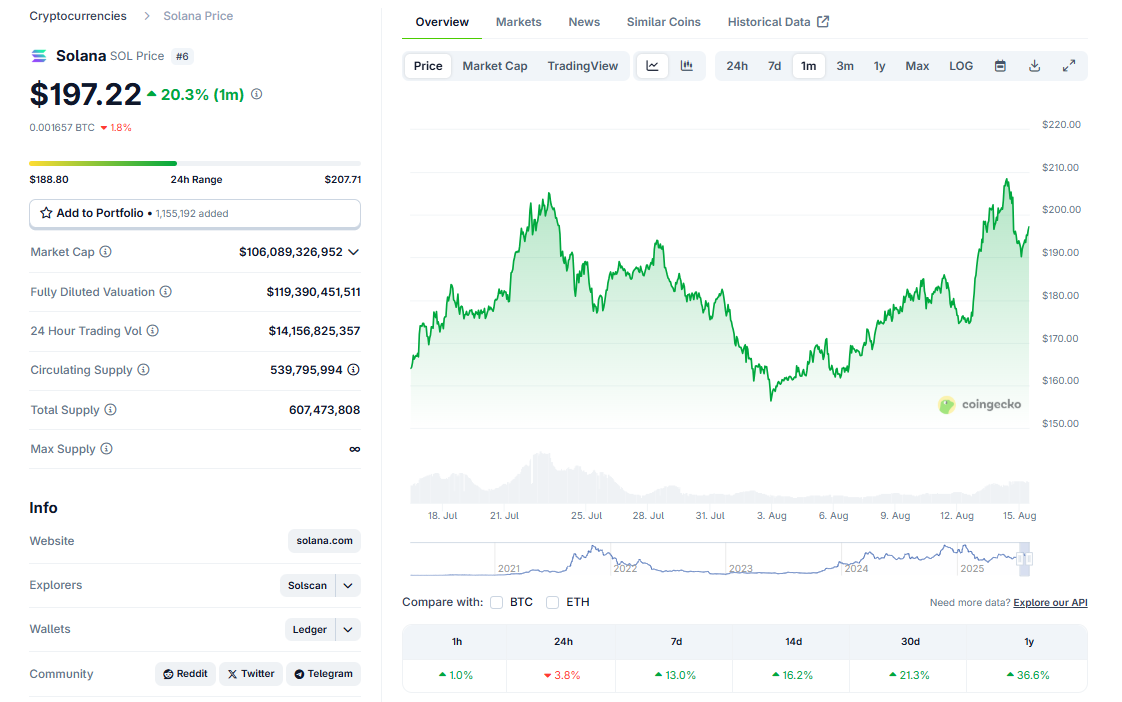Screen dimensions: 1122x702
Task: Follow Explore our API link
Action: (1050, 603)
